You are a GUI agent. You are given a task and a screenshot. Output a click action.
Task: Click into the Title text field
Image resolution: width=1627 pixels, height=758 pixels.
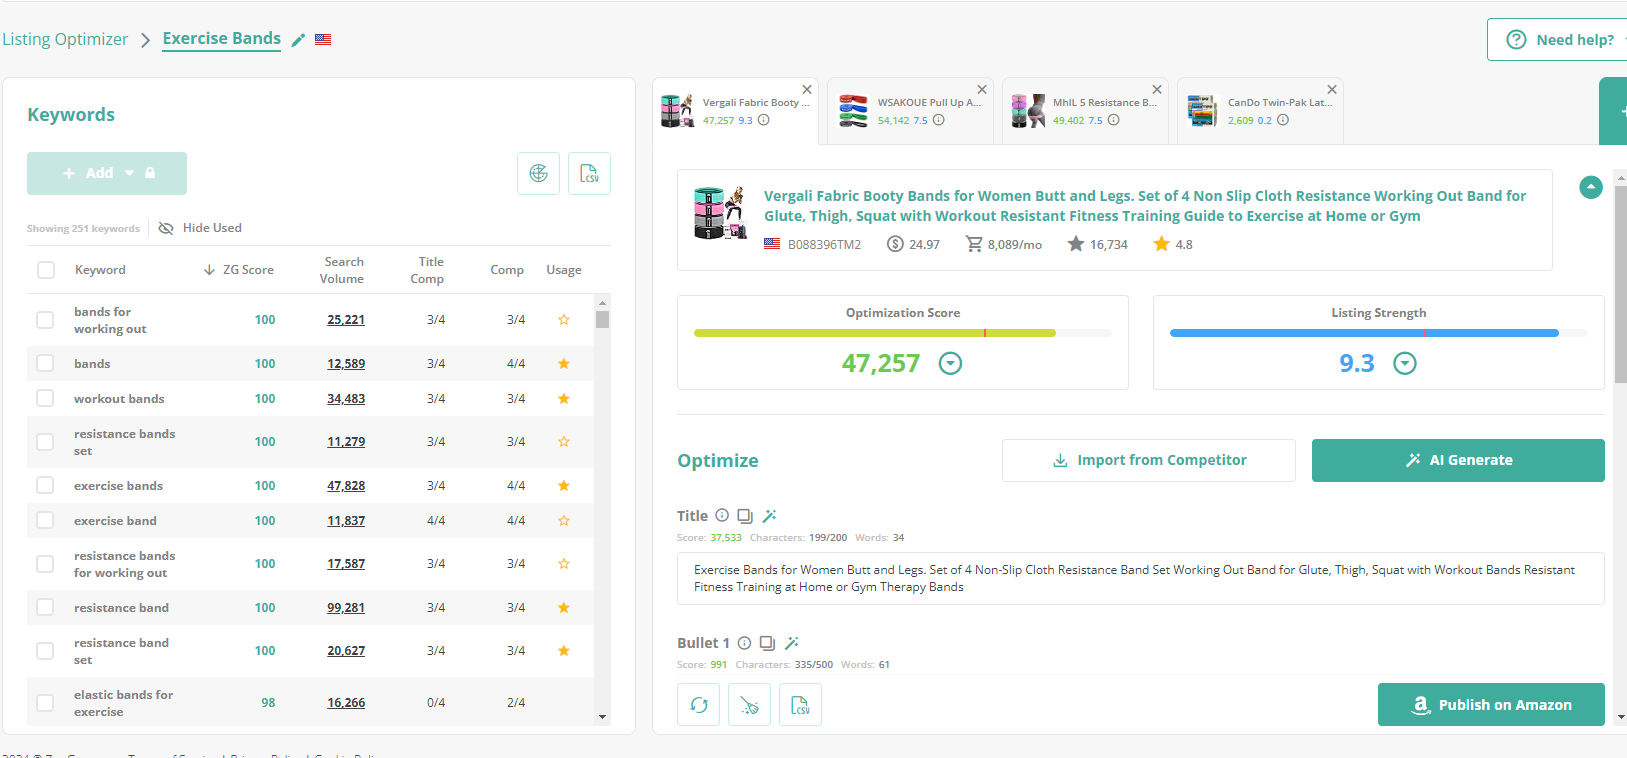point(1141,578)
